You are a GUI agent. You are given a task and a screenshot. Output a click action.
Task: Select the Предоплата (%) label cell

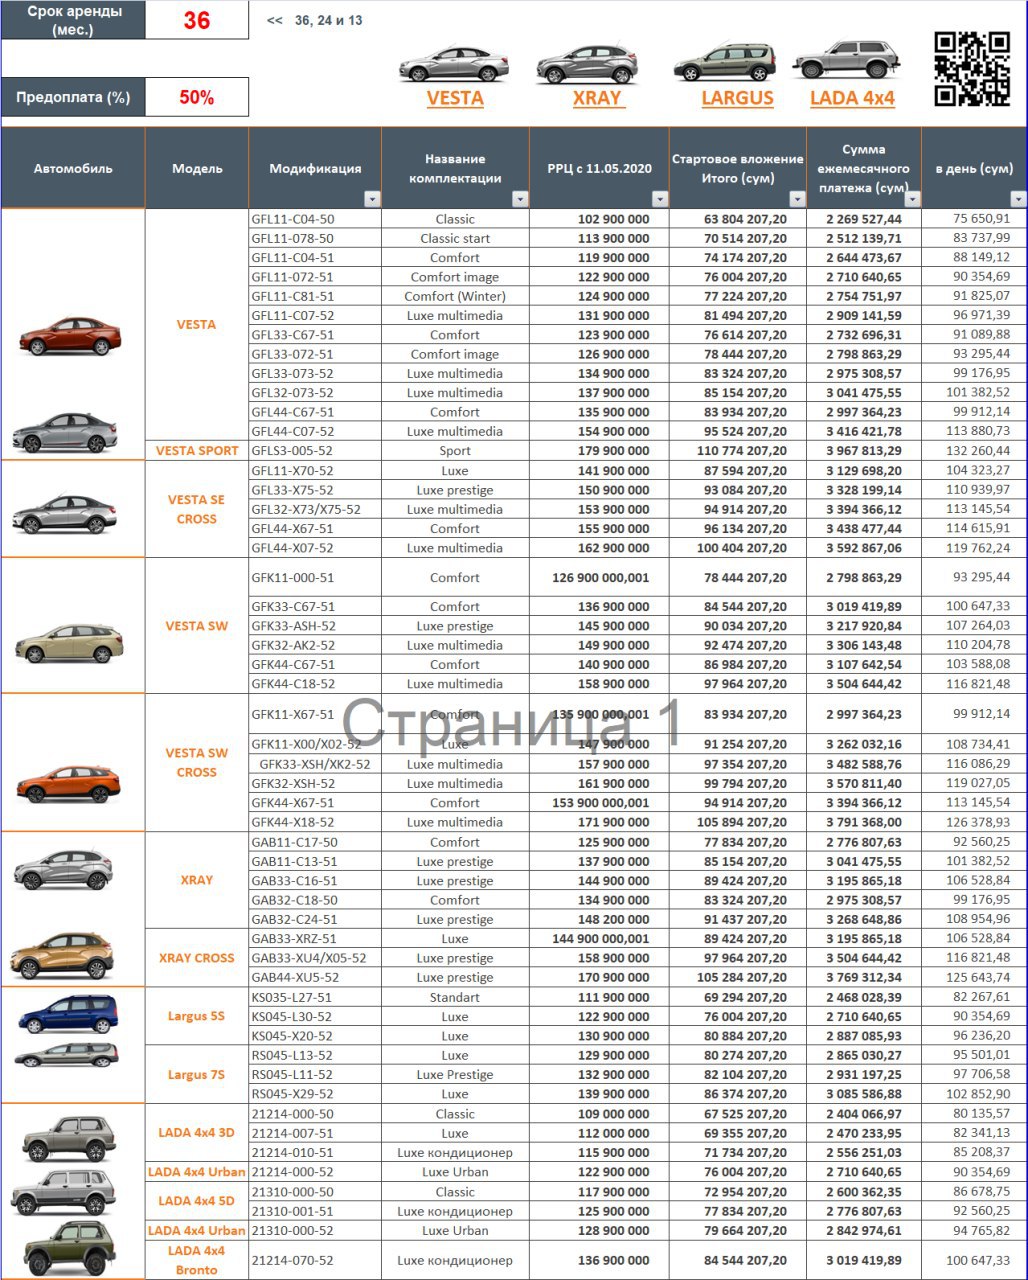[73, 97]
